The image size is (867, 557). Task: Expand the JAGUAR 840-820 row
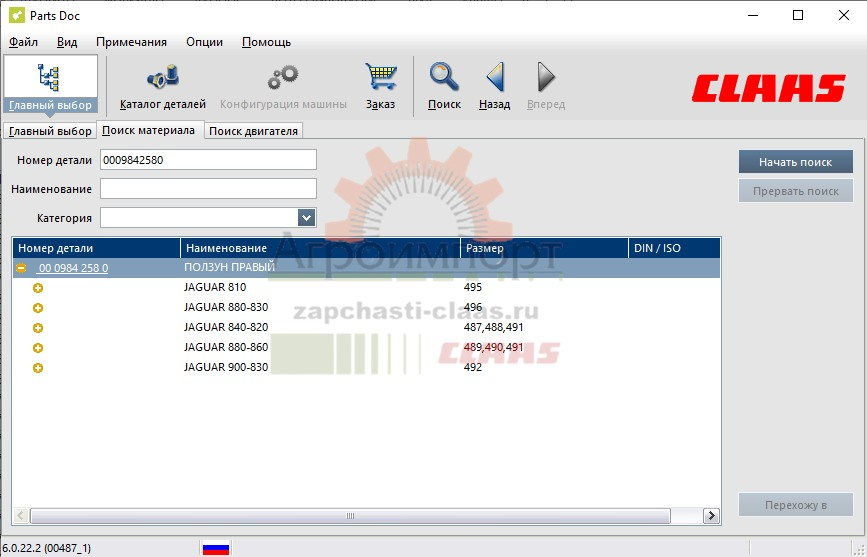tap(38, 328)
